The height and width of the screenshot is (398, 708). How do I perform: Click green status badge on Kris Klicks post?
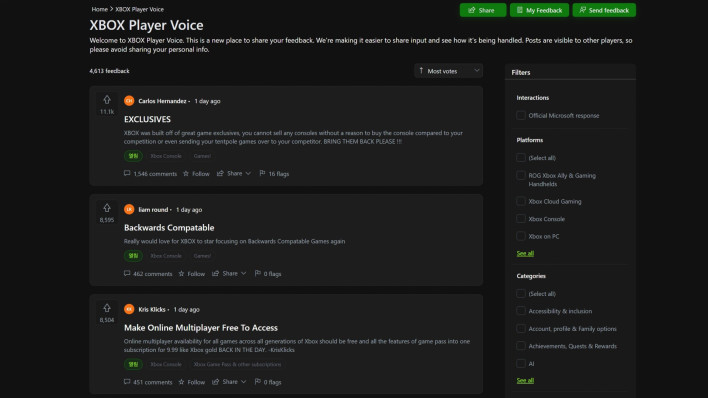pyautogui.click(x=133, y=364)
